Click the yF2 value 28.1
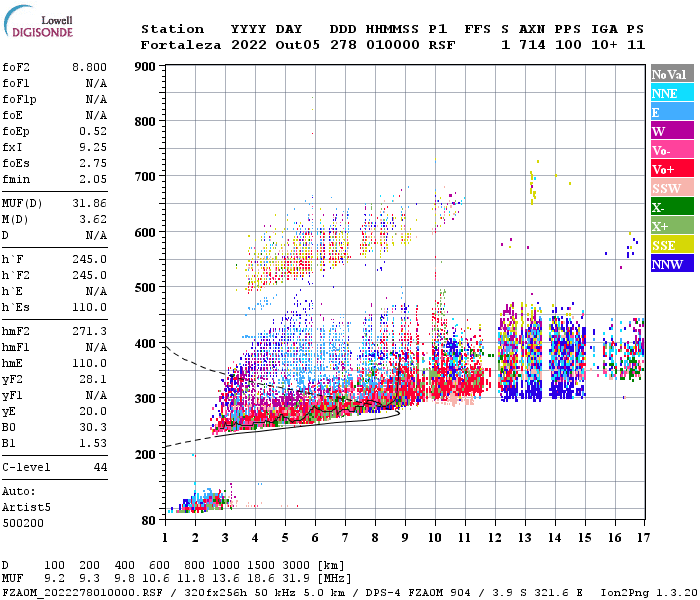700x600 pixels. (x=93, y=379)
